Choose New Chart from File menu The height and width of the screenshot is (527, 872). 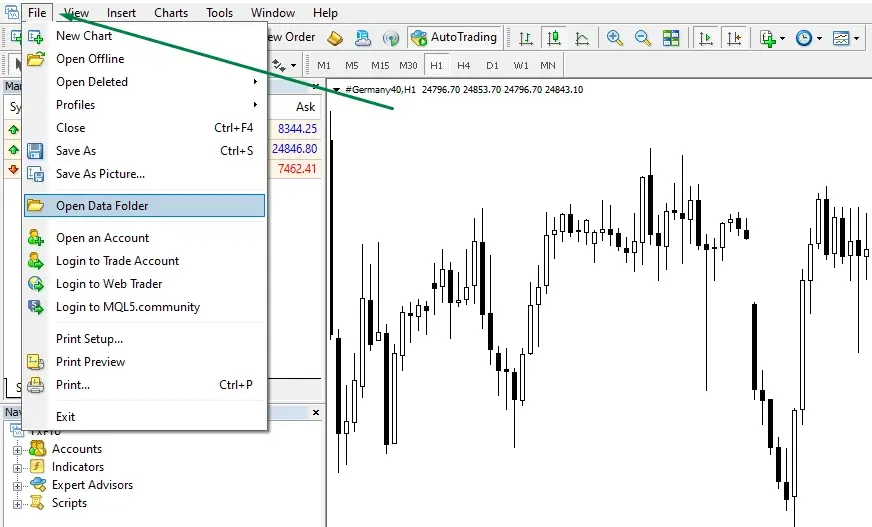pyautogui.click(x=145, y=36)
